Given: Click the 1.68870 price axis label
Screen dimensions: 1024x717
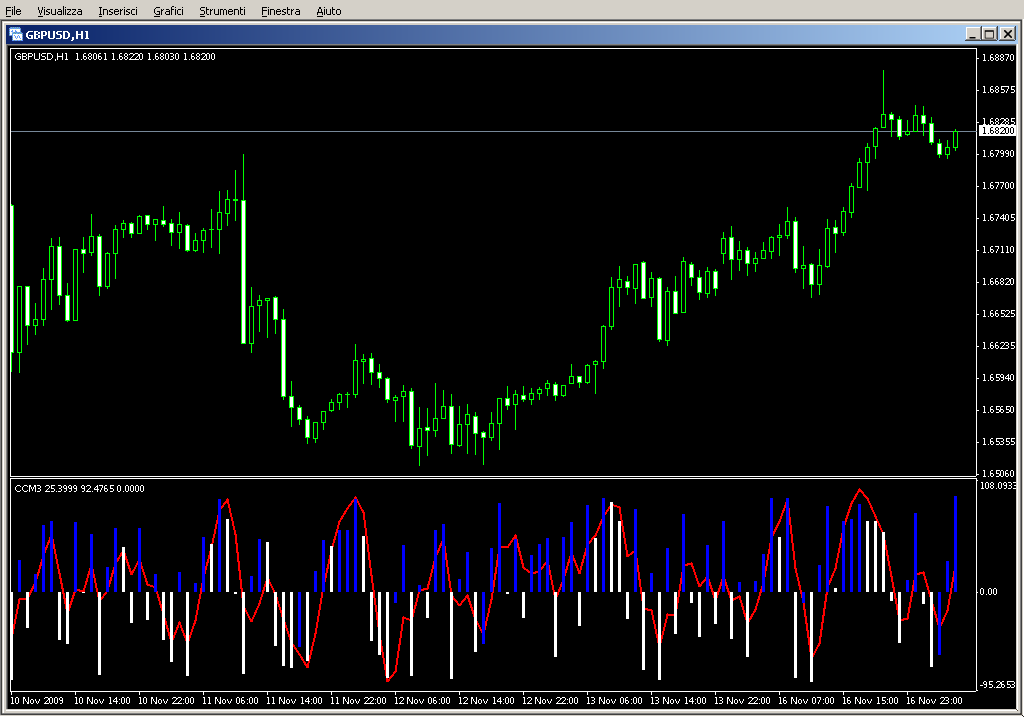Looking at the screenshot, I should pyautogui.click(x=998, y=57).
